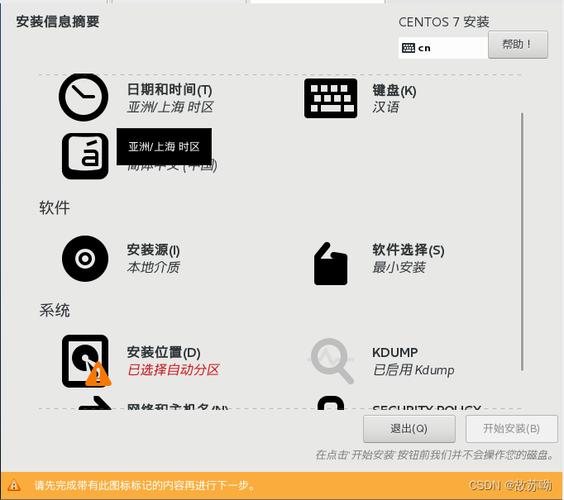Click 帮助! help button
This screenshot has height=500, width=564.
(x=518, y=45)
